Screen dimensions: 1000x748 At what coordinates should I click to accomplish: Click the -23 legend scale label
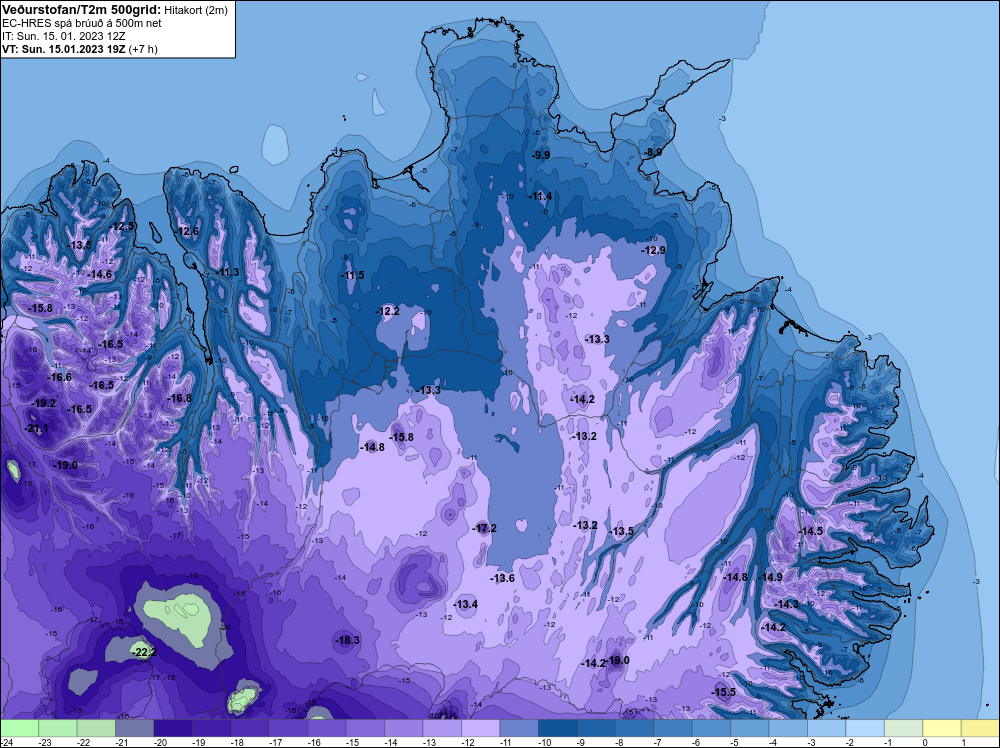(45, 742)
